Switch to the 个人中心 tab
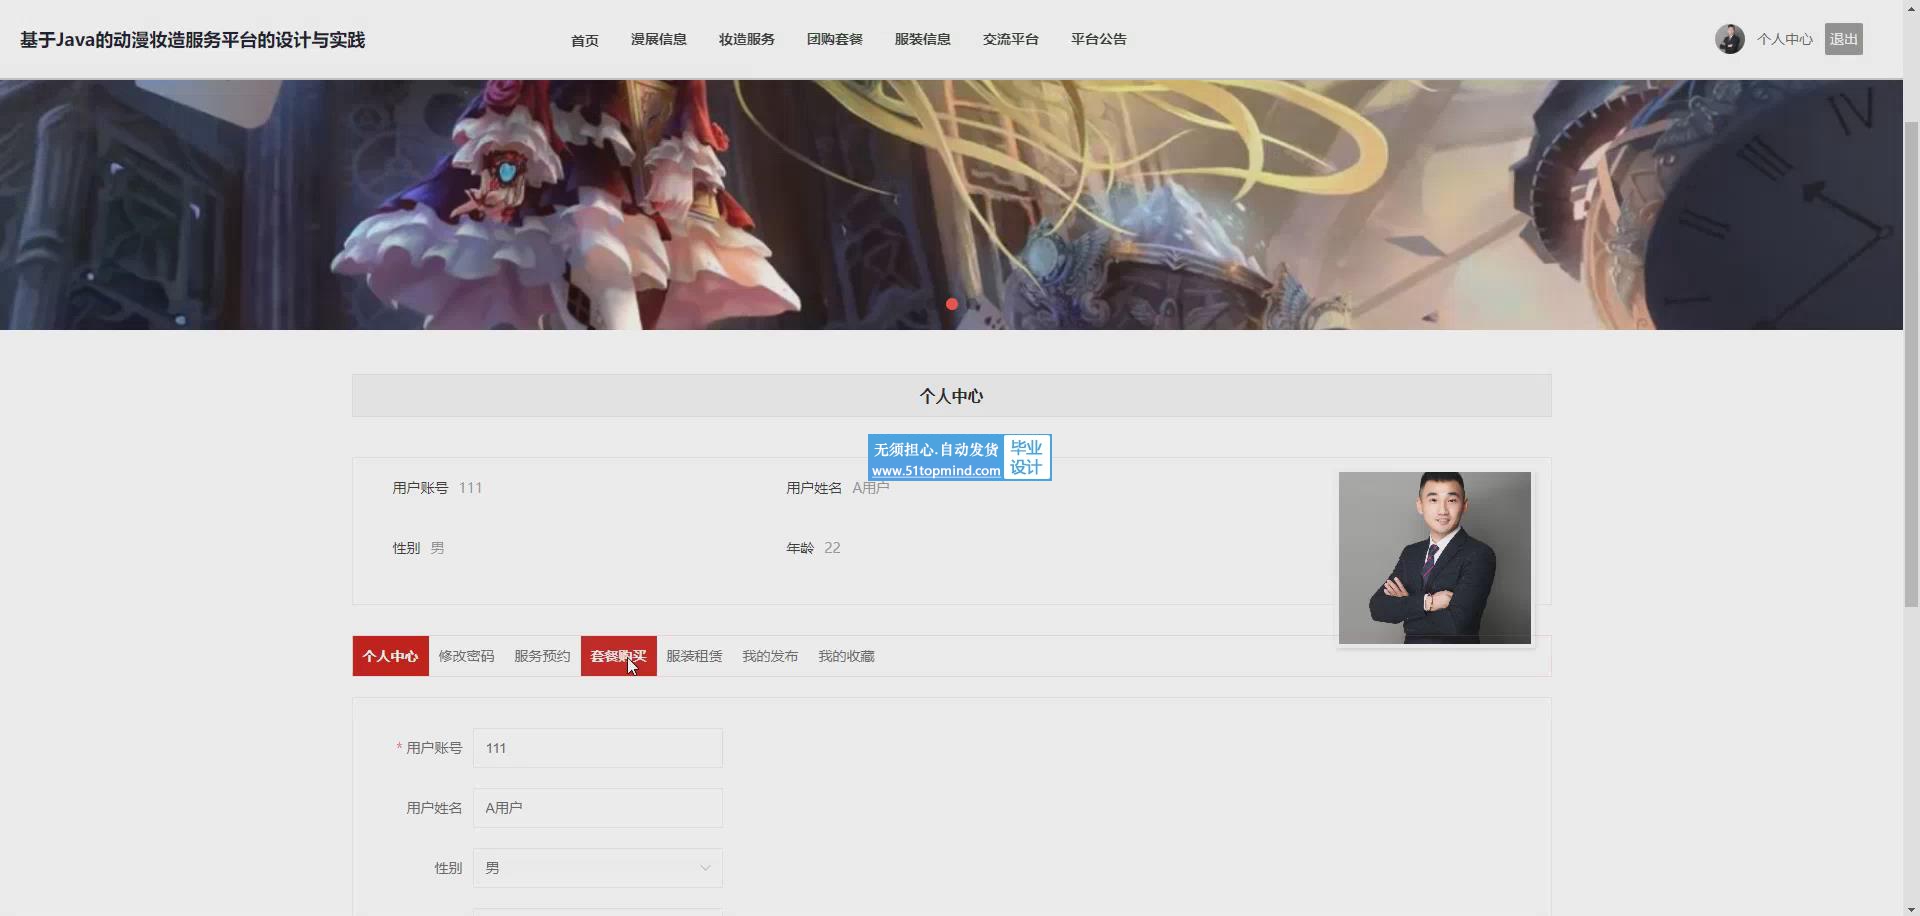1920x916 pixels. point(390,656)
